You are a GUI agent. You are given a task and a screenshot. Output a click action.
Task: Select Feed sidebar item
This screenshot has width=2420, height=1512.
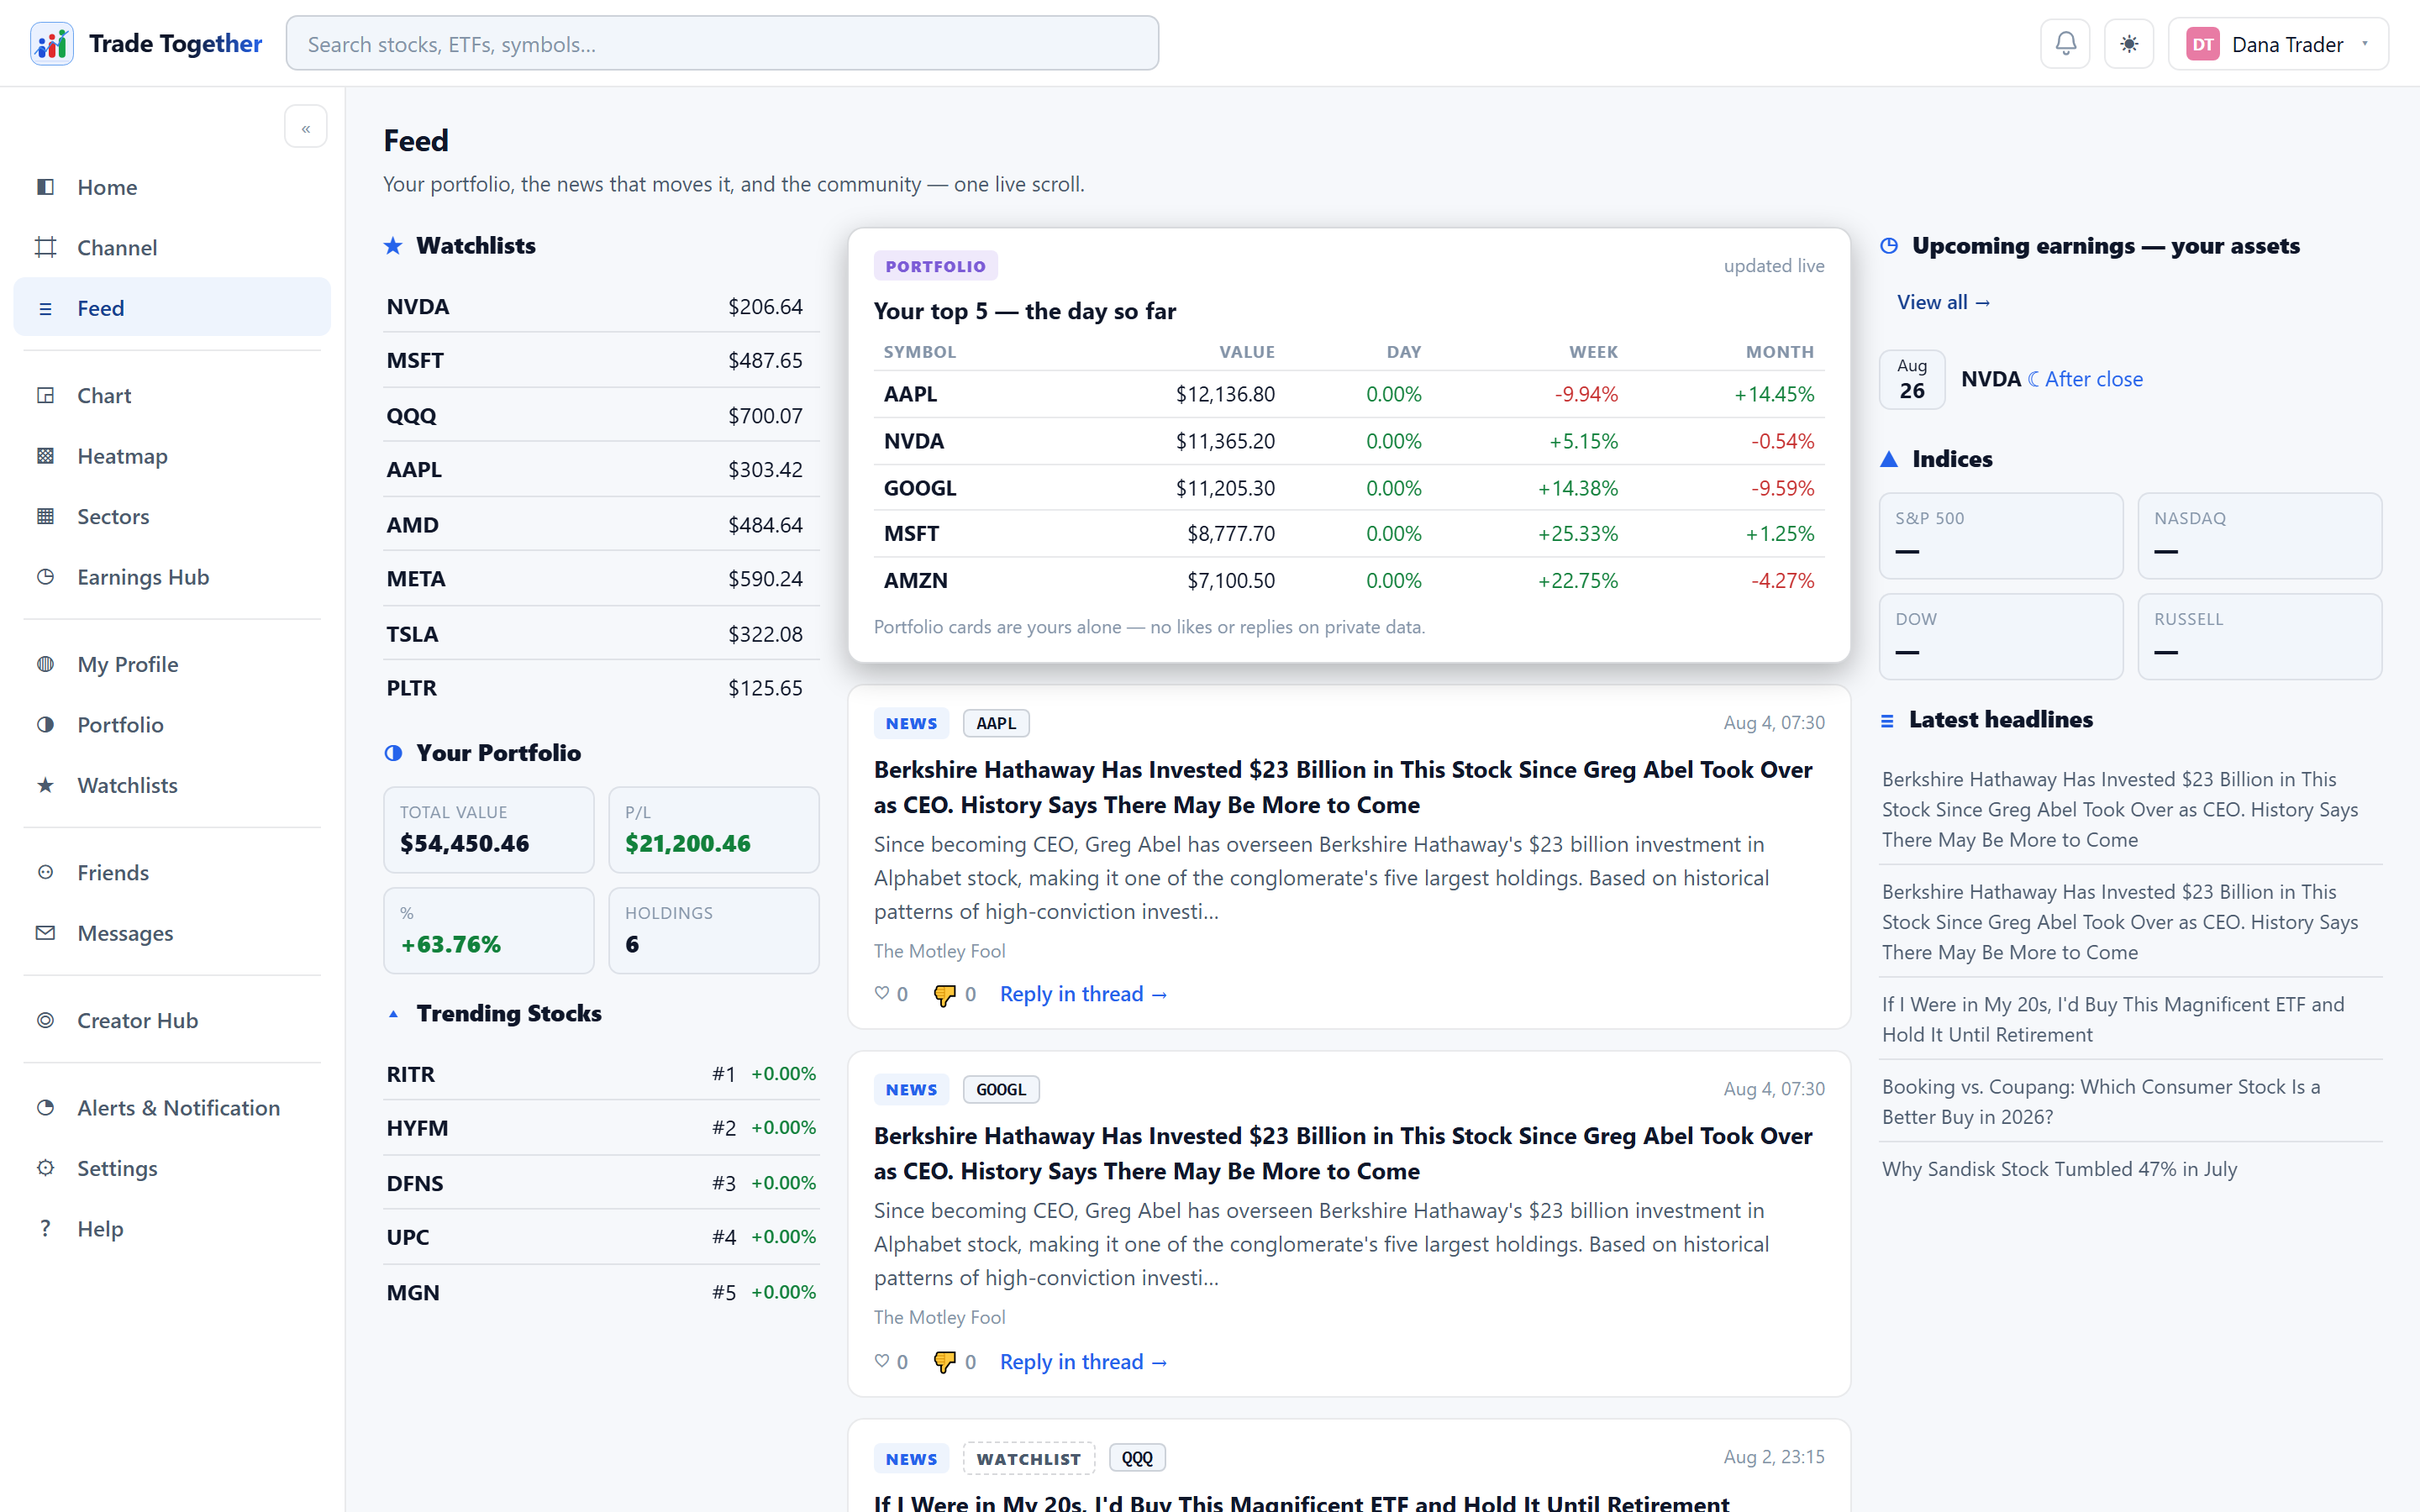coord(172,308)
